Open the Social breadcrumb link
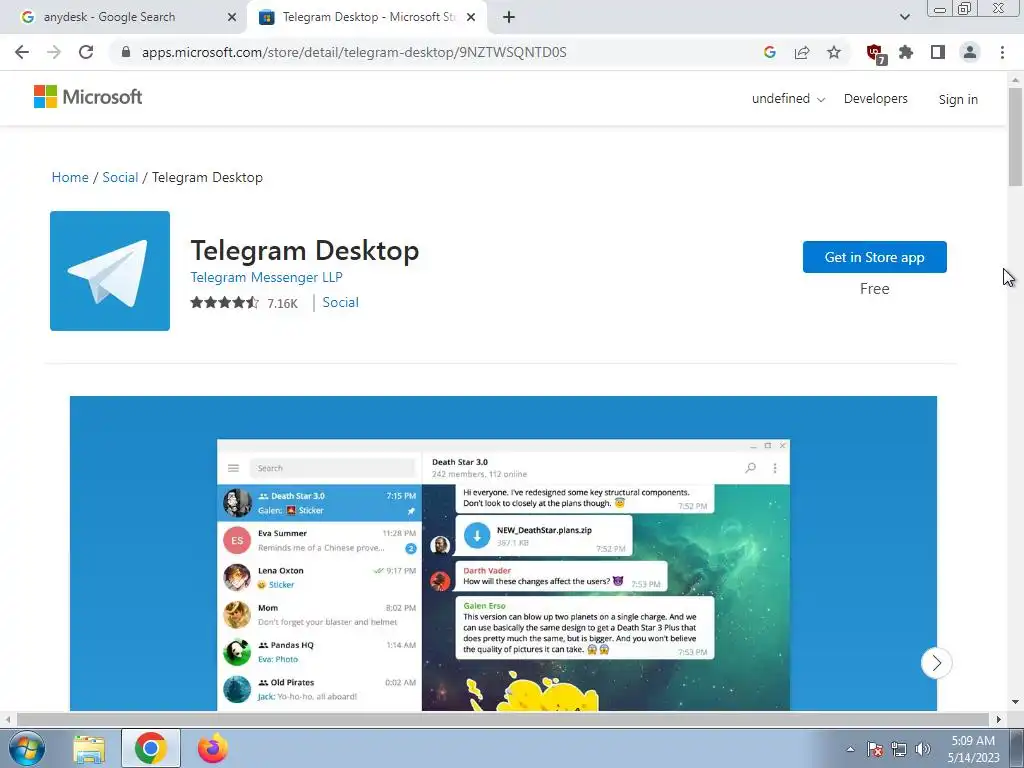 [x=120, y=177]
